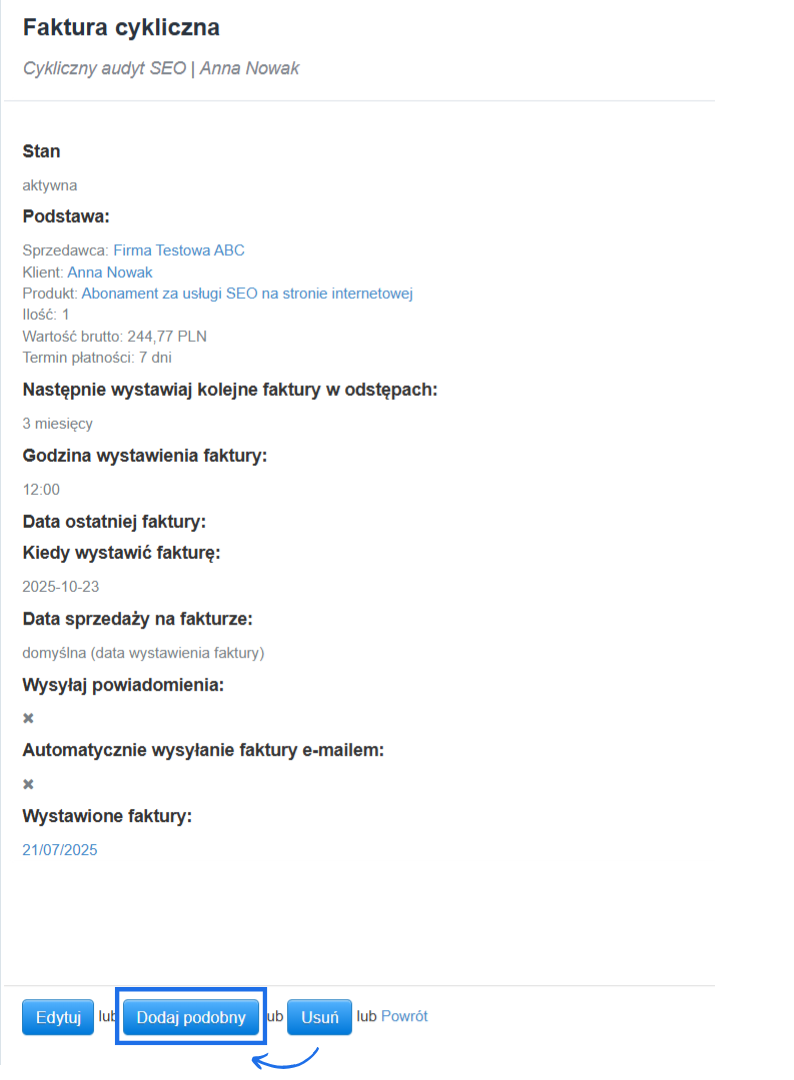Click the Dodaj podobny button
The height and width of the screenshot is (1080, 794).
tap(191, 1017)
